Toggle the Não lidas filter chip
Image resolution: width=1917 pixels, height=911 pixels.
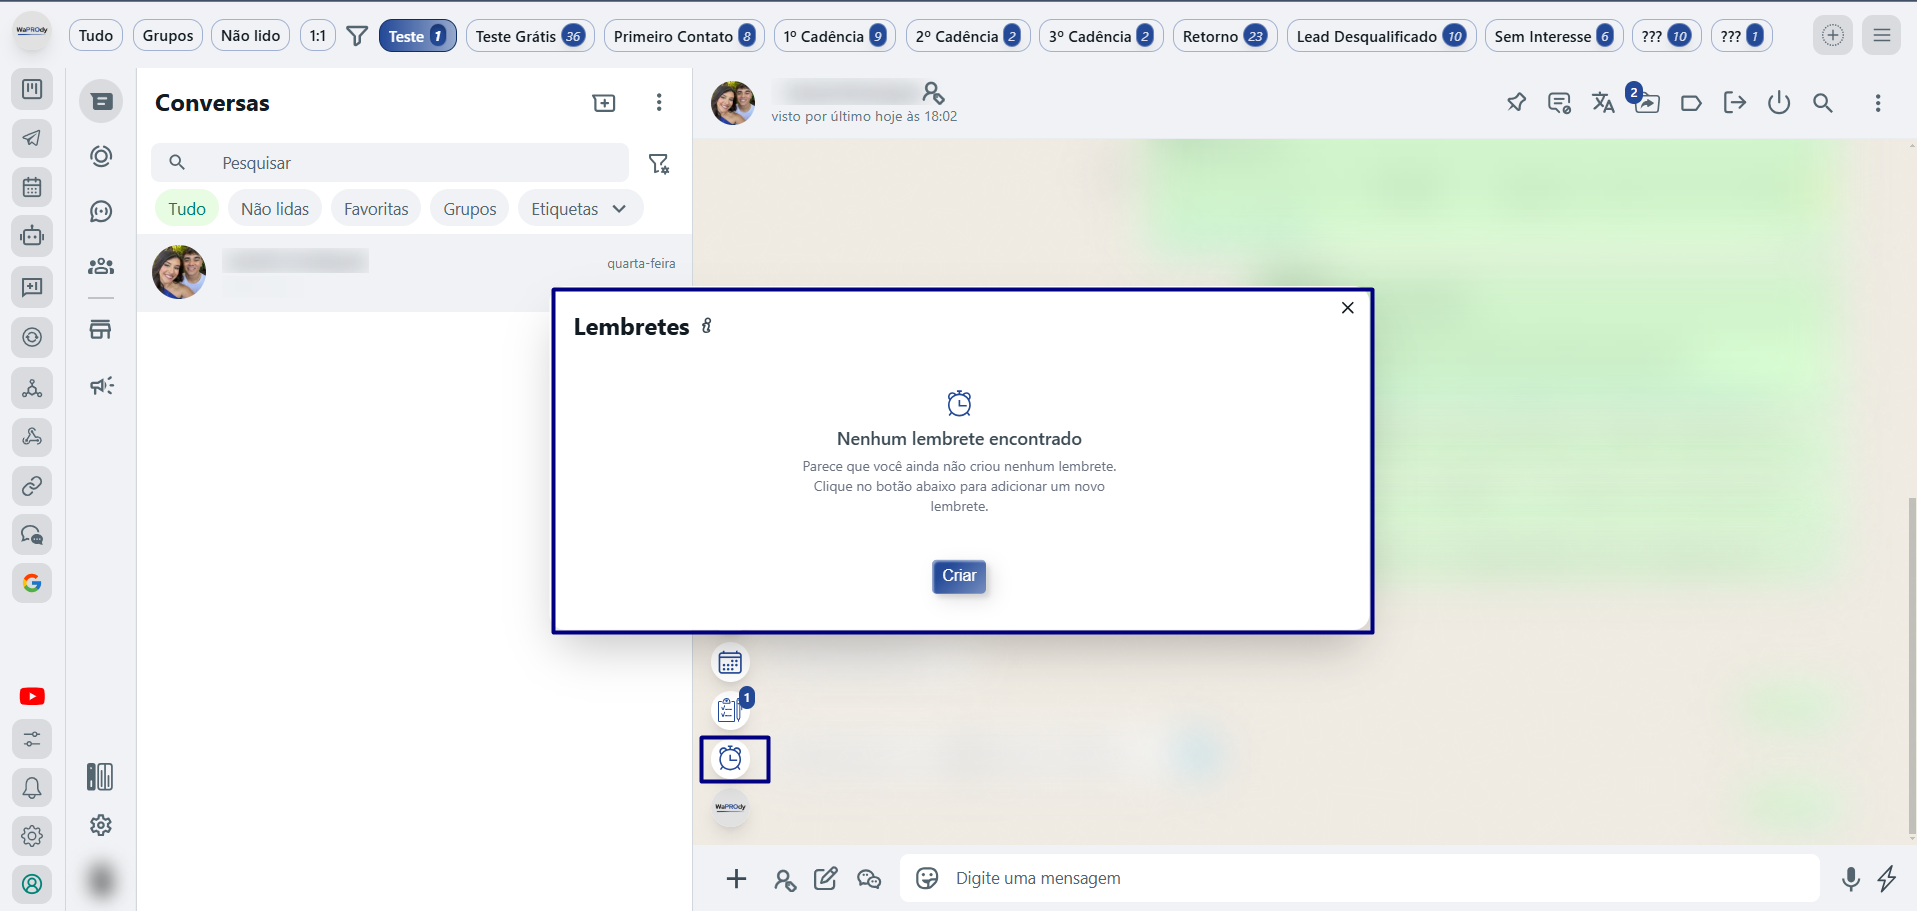275,209
